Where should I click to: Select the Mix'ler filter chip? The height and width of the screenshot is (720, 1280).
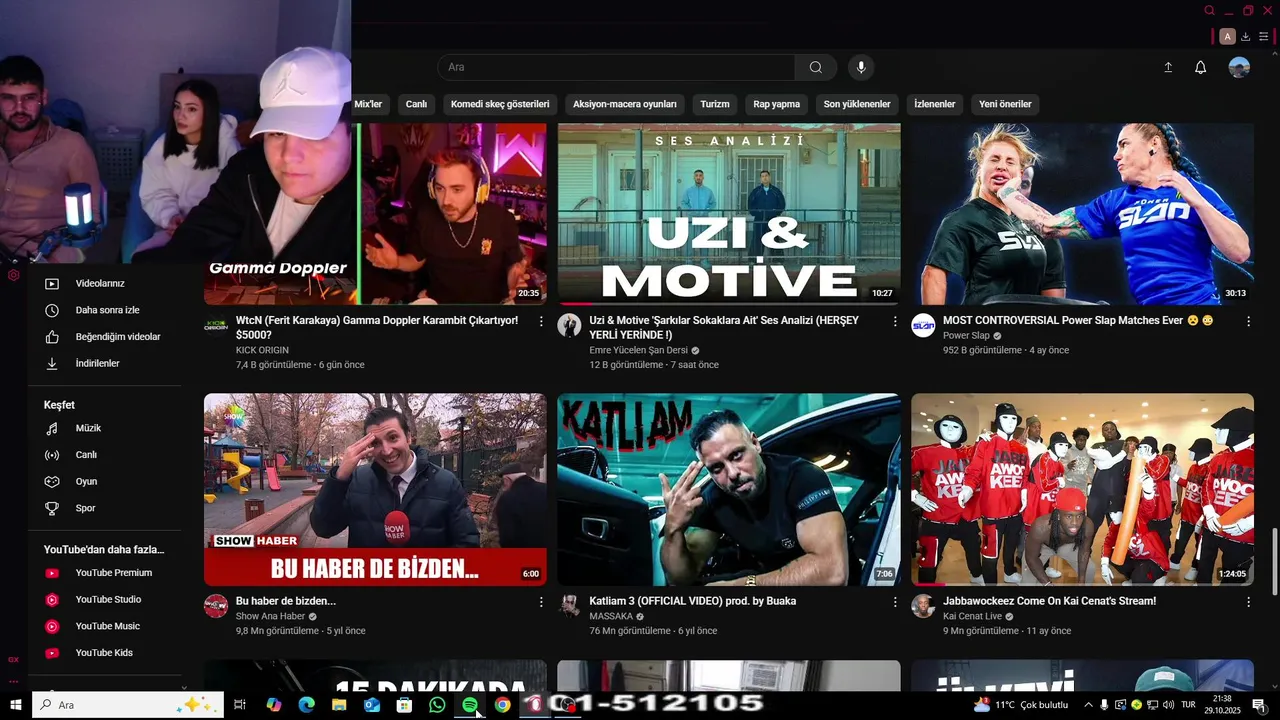tap(368, 104)
